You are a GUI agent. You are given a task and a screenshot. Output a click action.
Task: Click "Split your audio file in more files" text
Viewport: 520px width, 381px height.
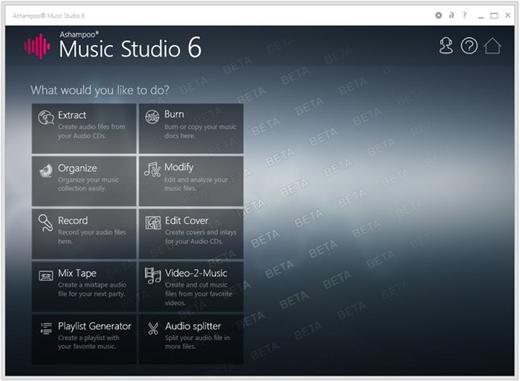(197, 342)
